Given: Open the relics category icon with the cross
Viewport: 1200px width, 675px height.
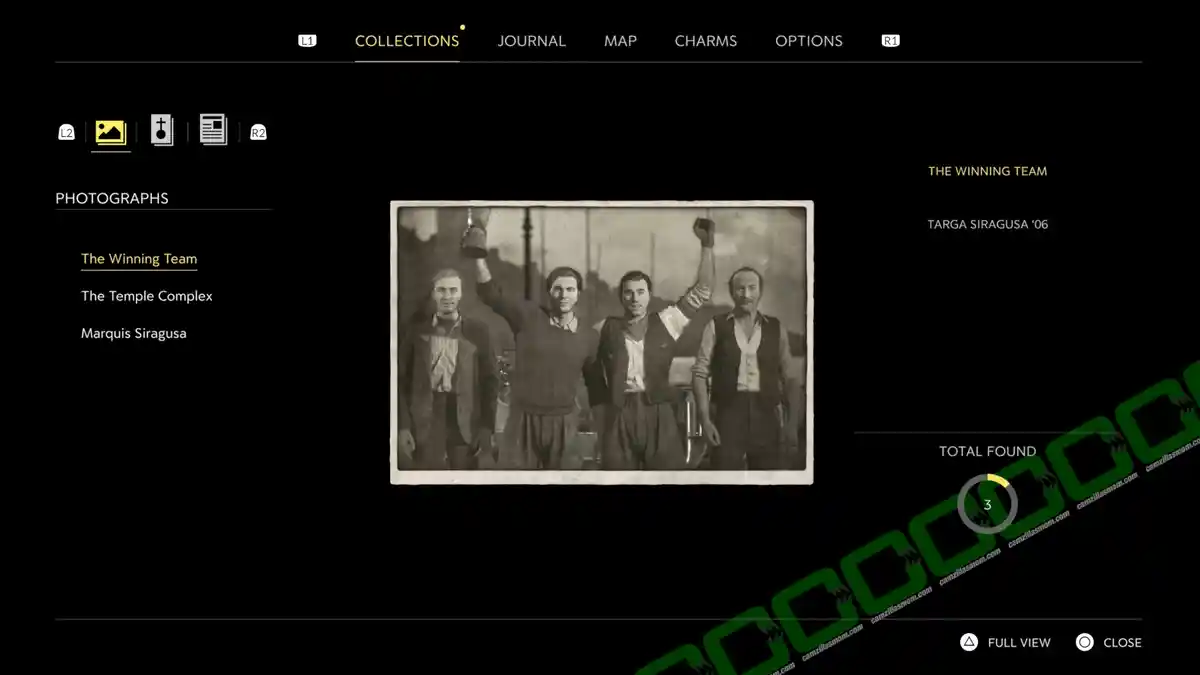Looking at the screenshot, I should click(162, 130).
